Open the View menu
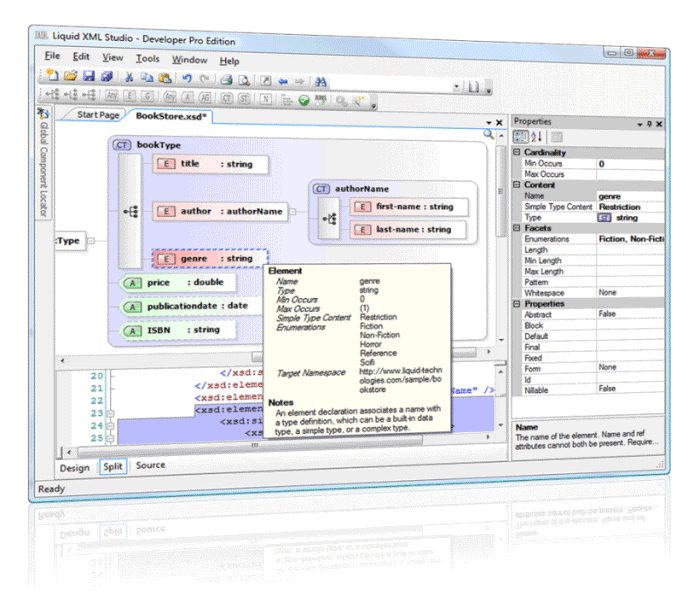This screenshot has height=600, width=682. coord(113,57)
